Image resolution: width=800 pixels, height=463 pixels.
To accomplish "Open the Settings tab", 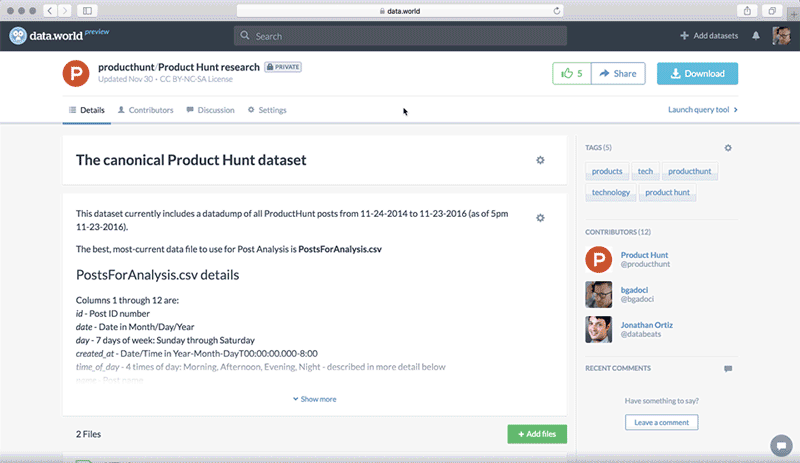I will pyautogui.click(x=266, y=110).
